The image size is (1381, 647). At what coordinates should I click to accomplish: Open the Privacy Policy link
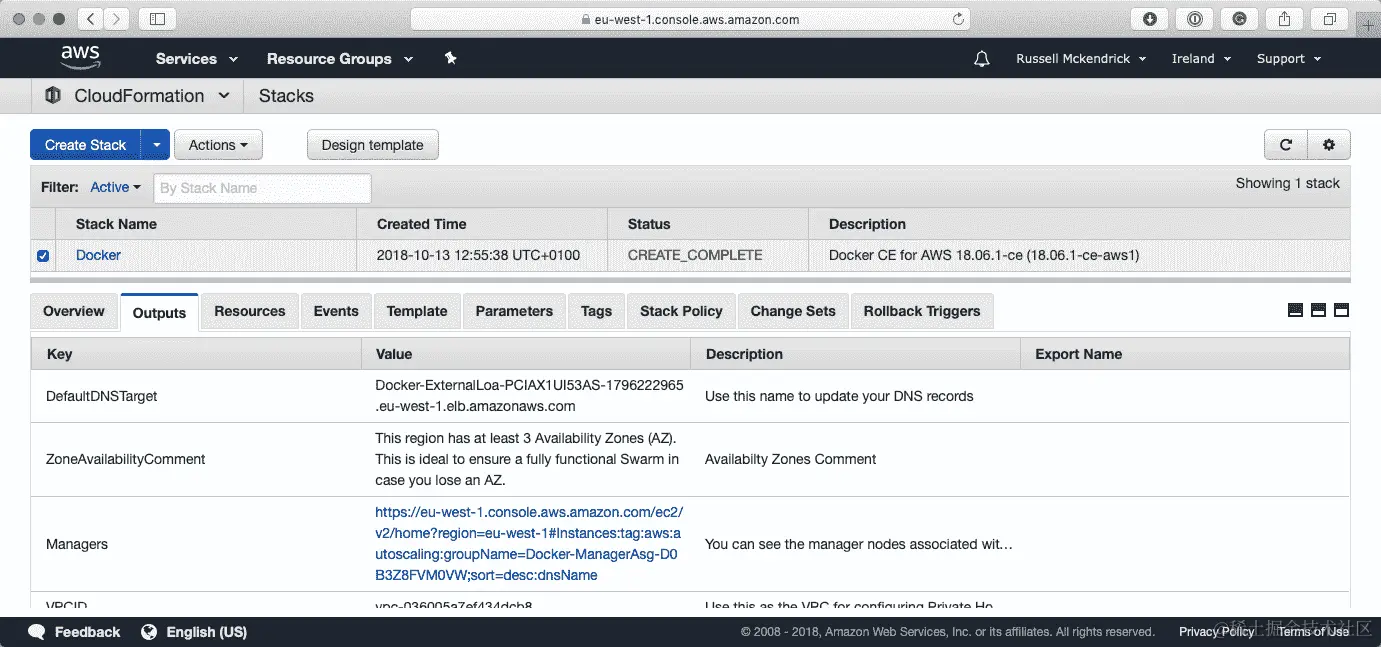[x=1216, y=632]
